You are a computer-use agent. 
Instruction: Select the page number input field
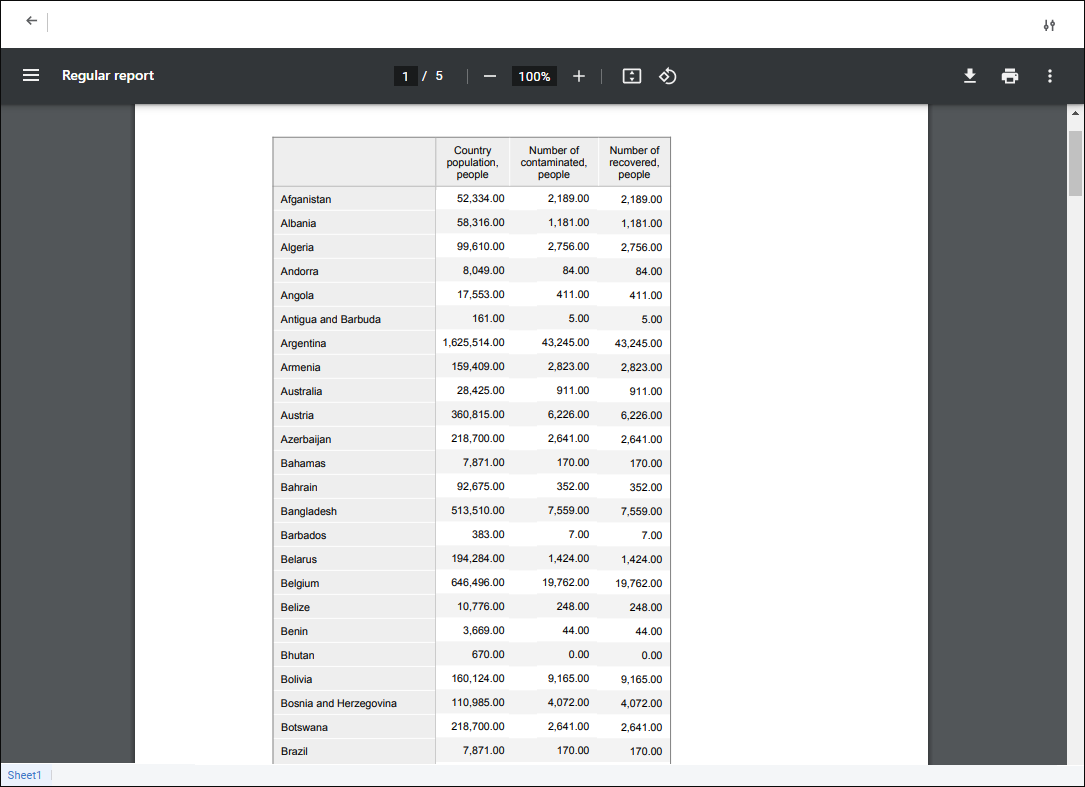405,77
